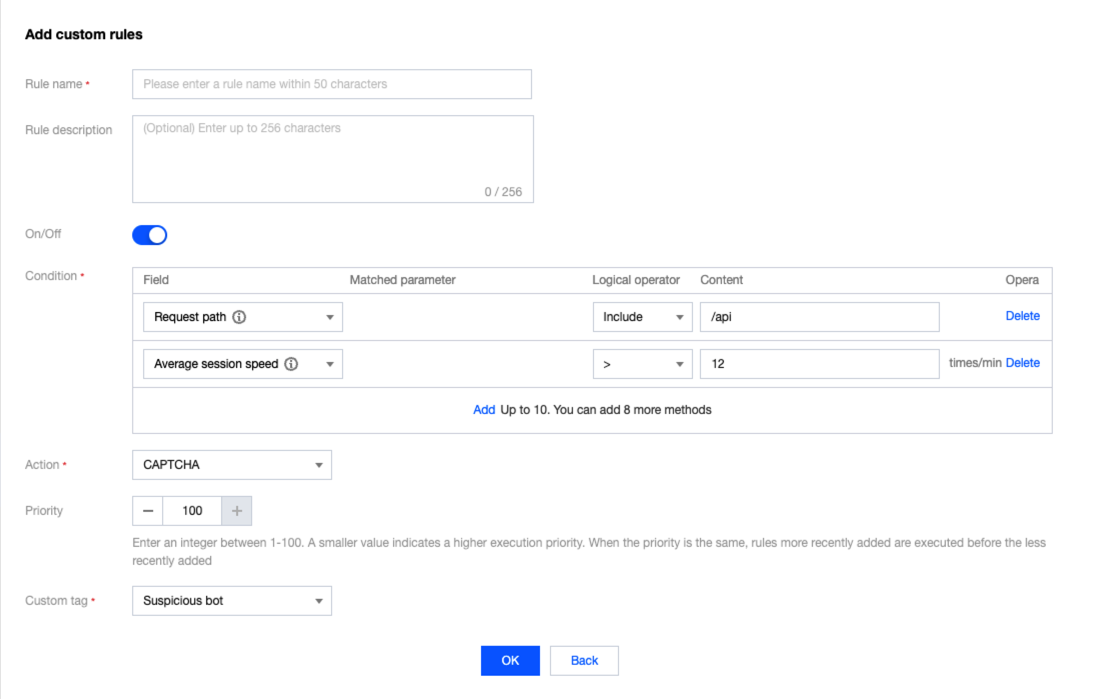Decrease priority with the minus button
The height and width of the screenshot is (699, 1097).
[148, 511]
